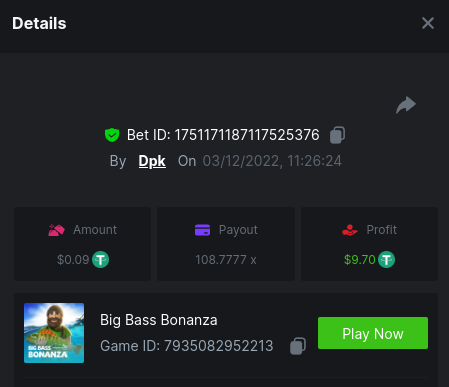Copy the Game ID with the copy icon
This screenshot has width=449, height=387.
coord(298,346)
